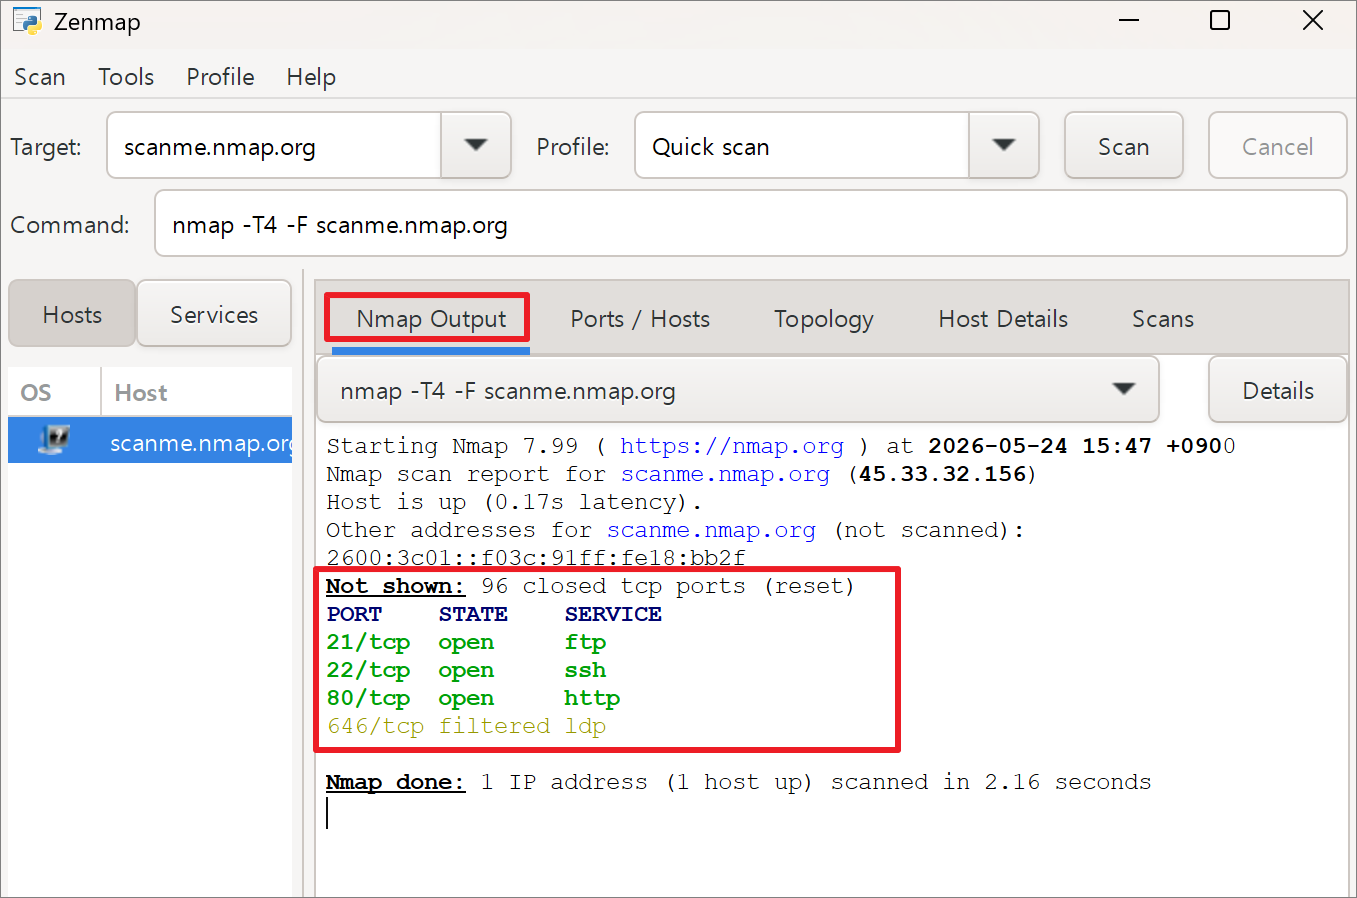Click scanme.nmap.org link in scan report line

click(725, 474)
